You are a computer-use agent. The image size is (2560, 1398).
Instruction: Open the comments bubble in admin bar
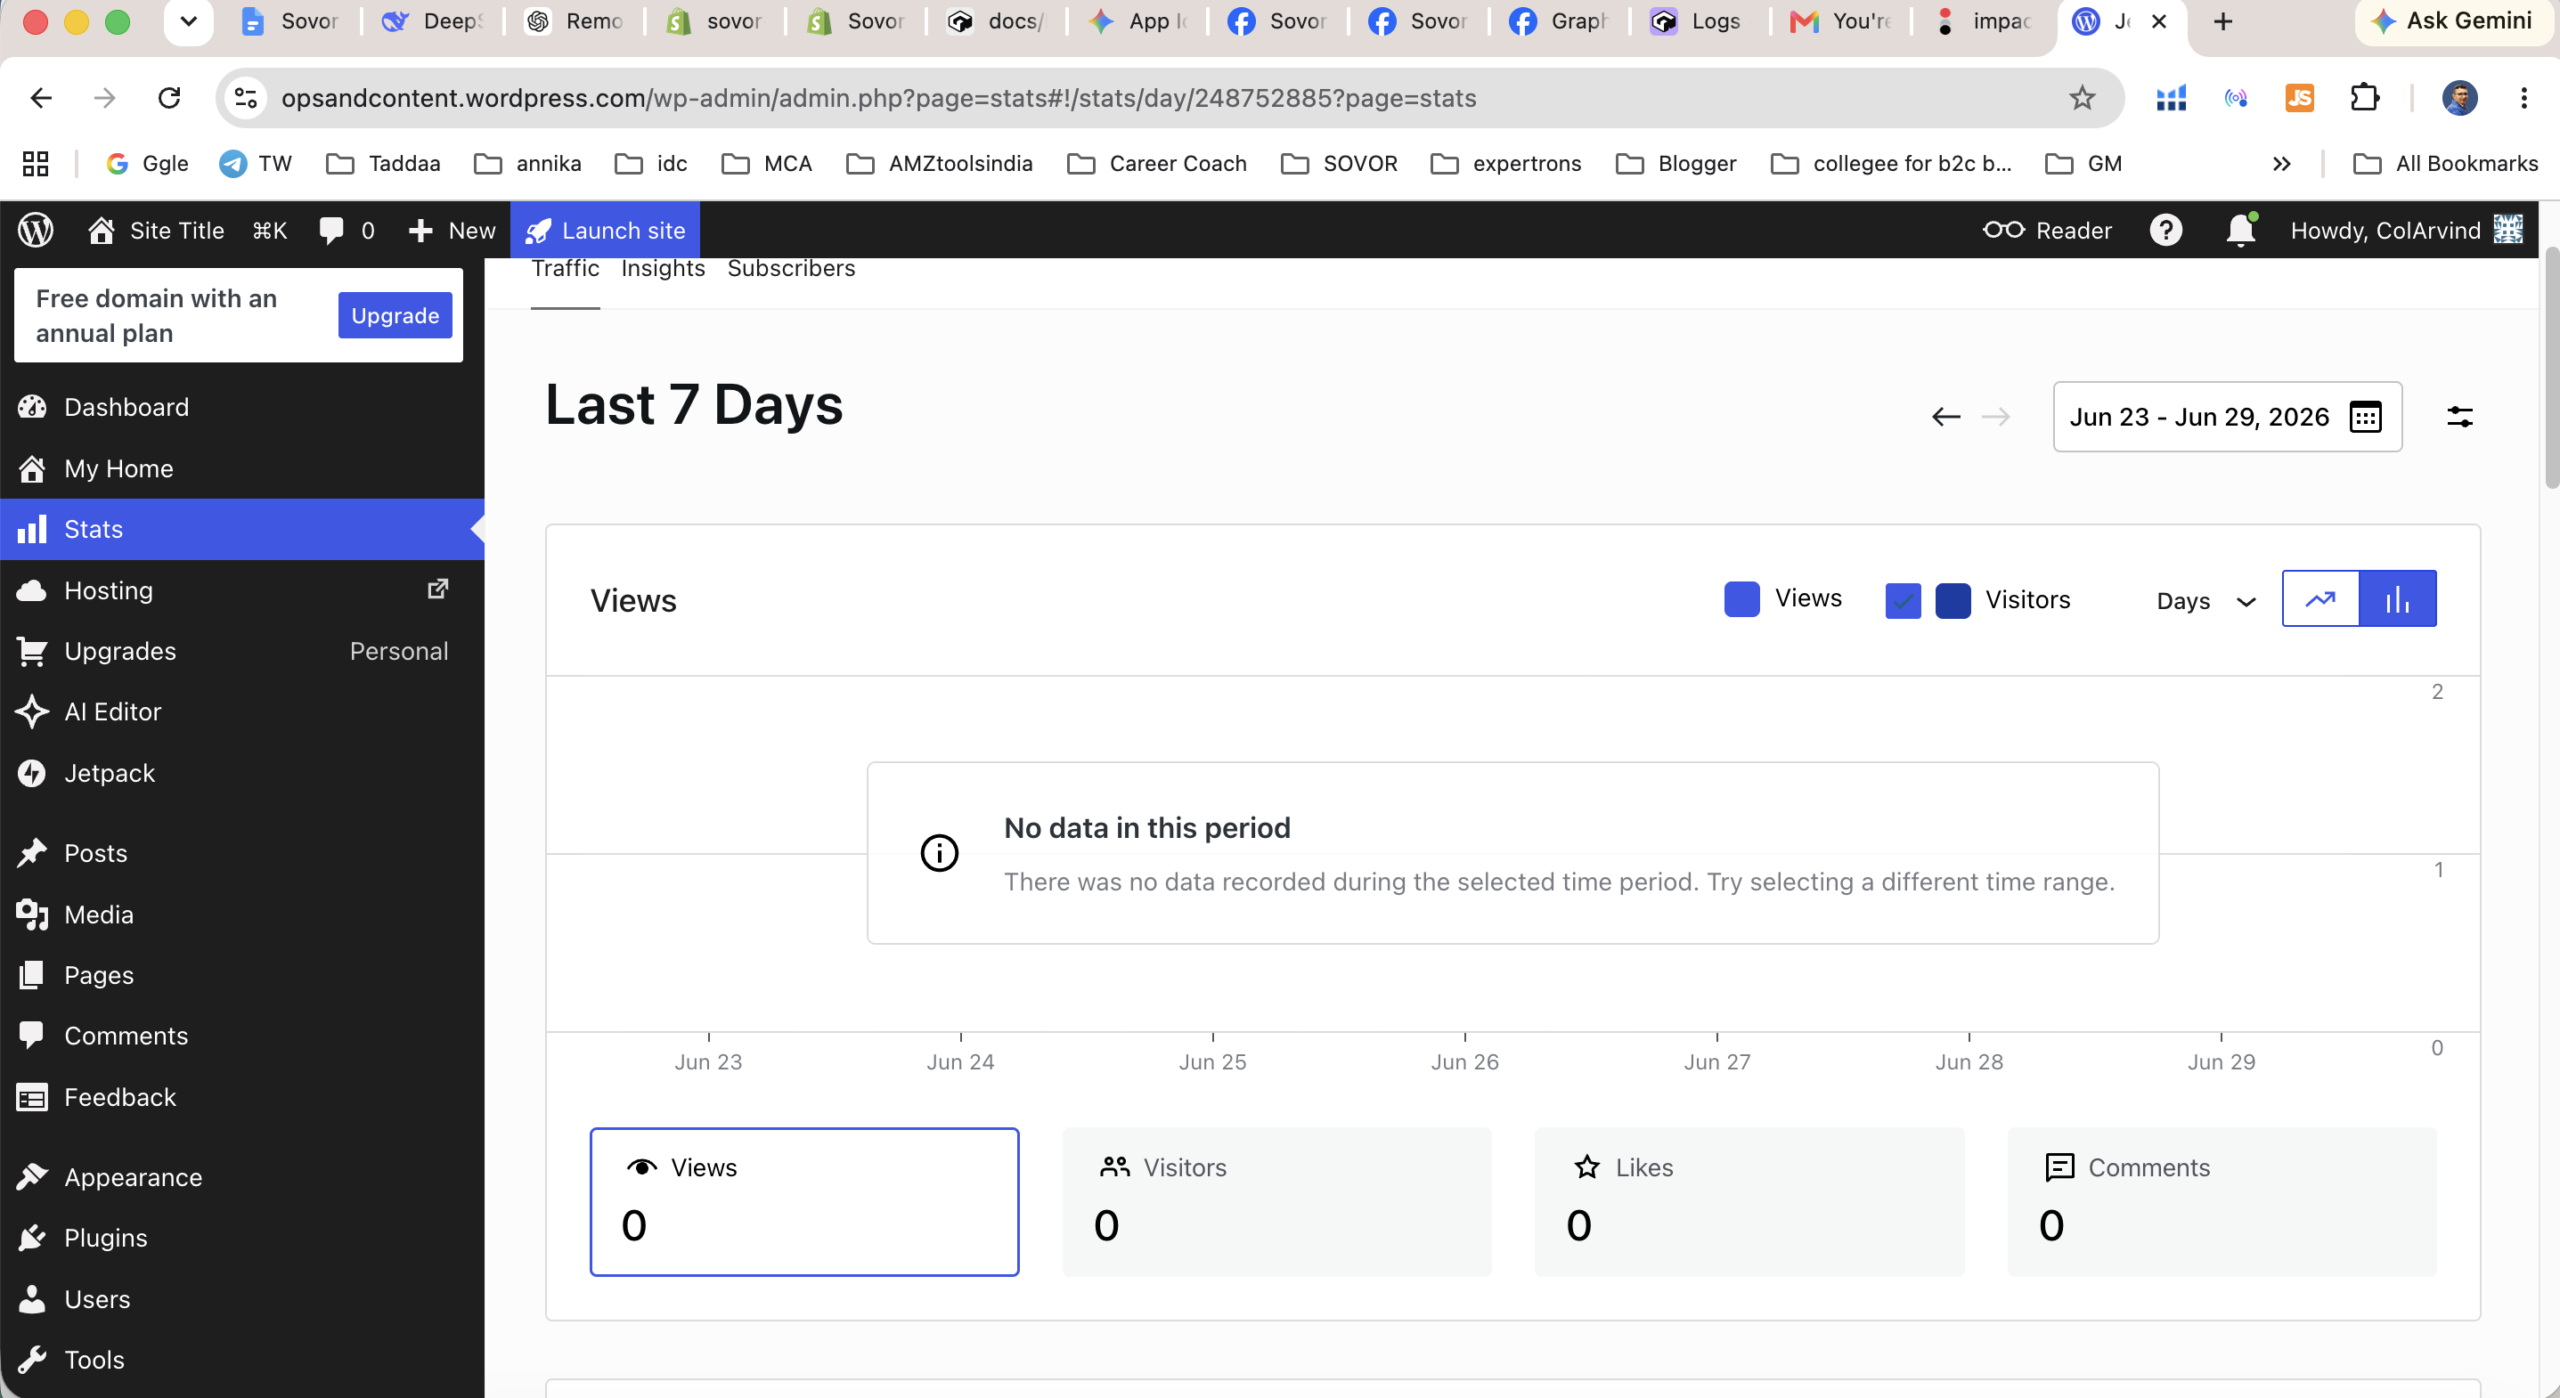click(346, 231)
